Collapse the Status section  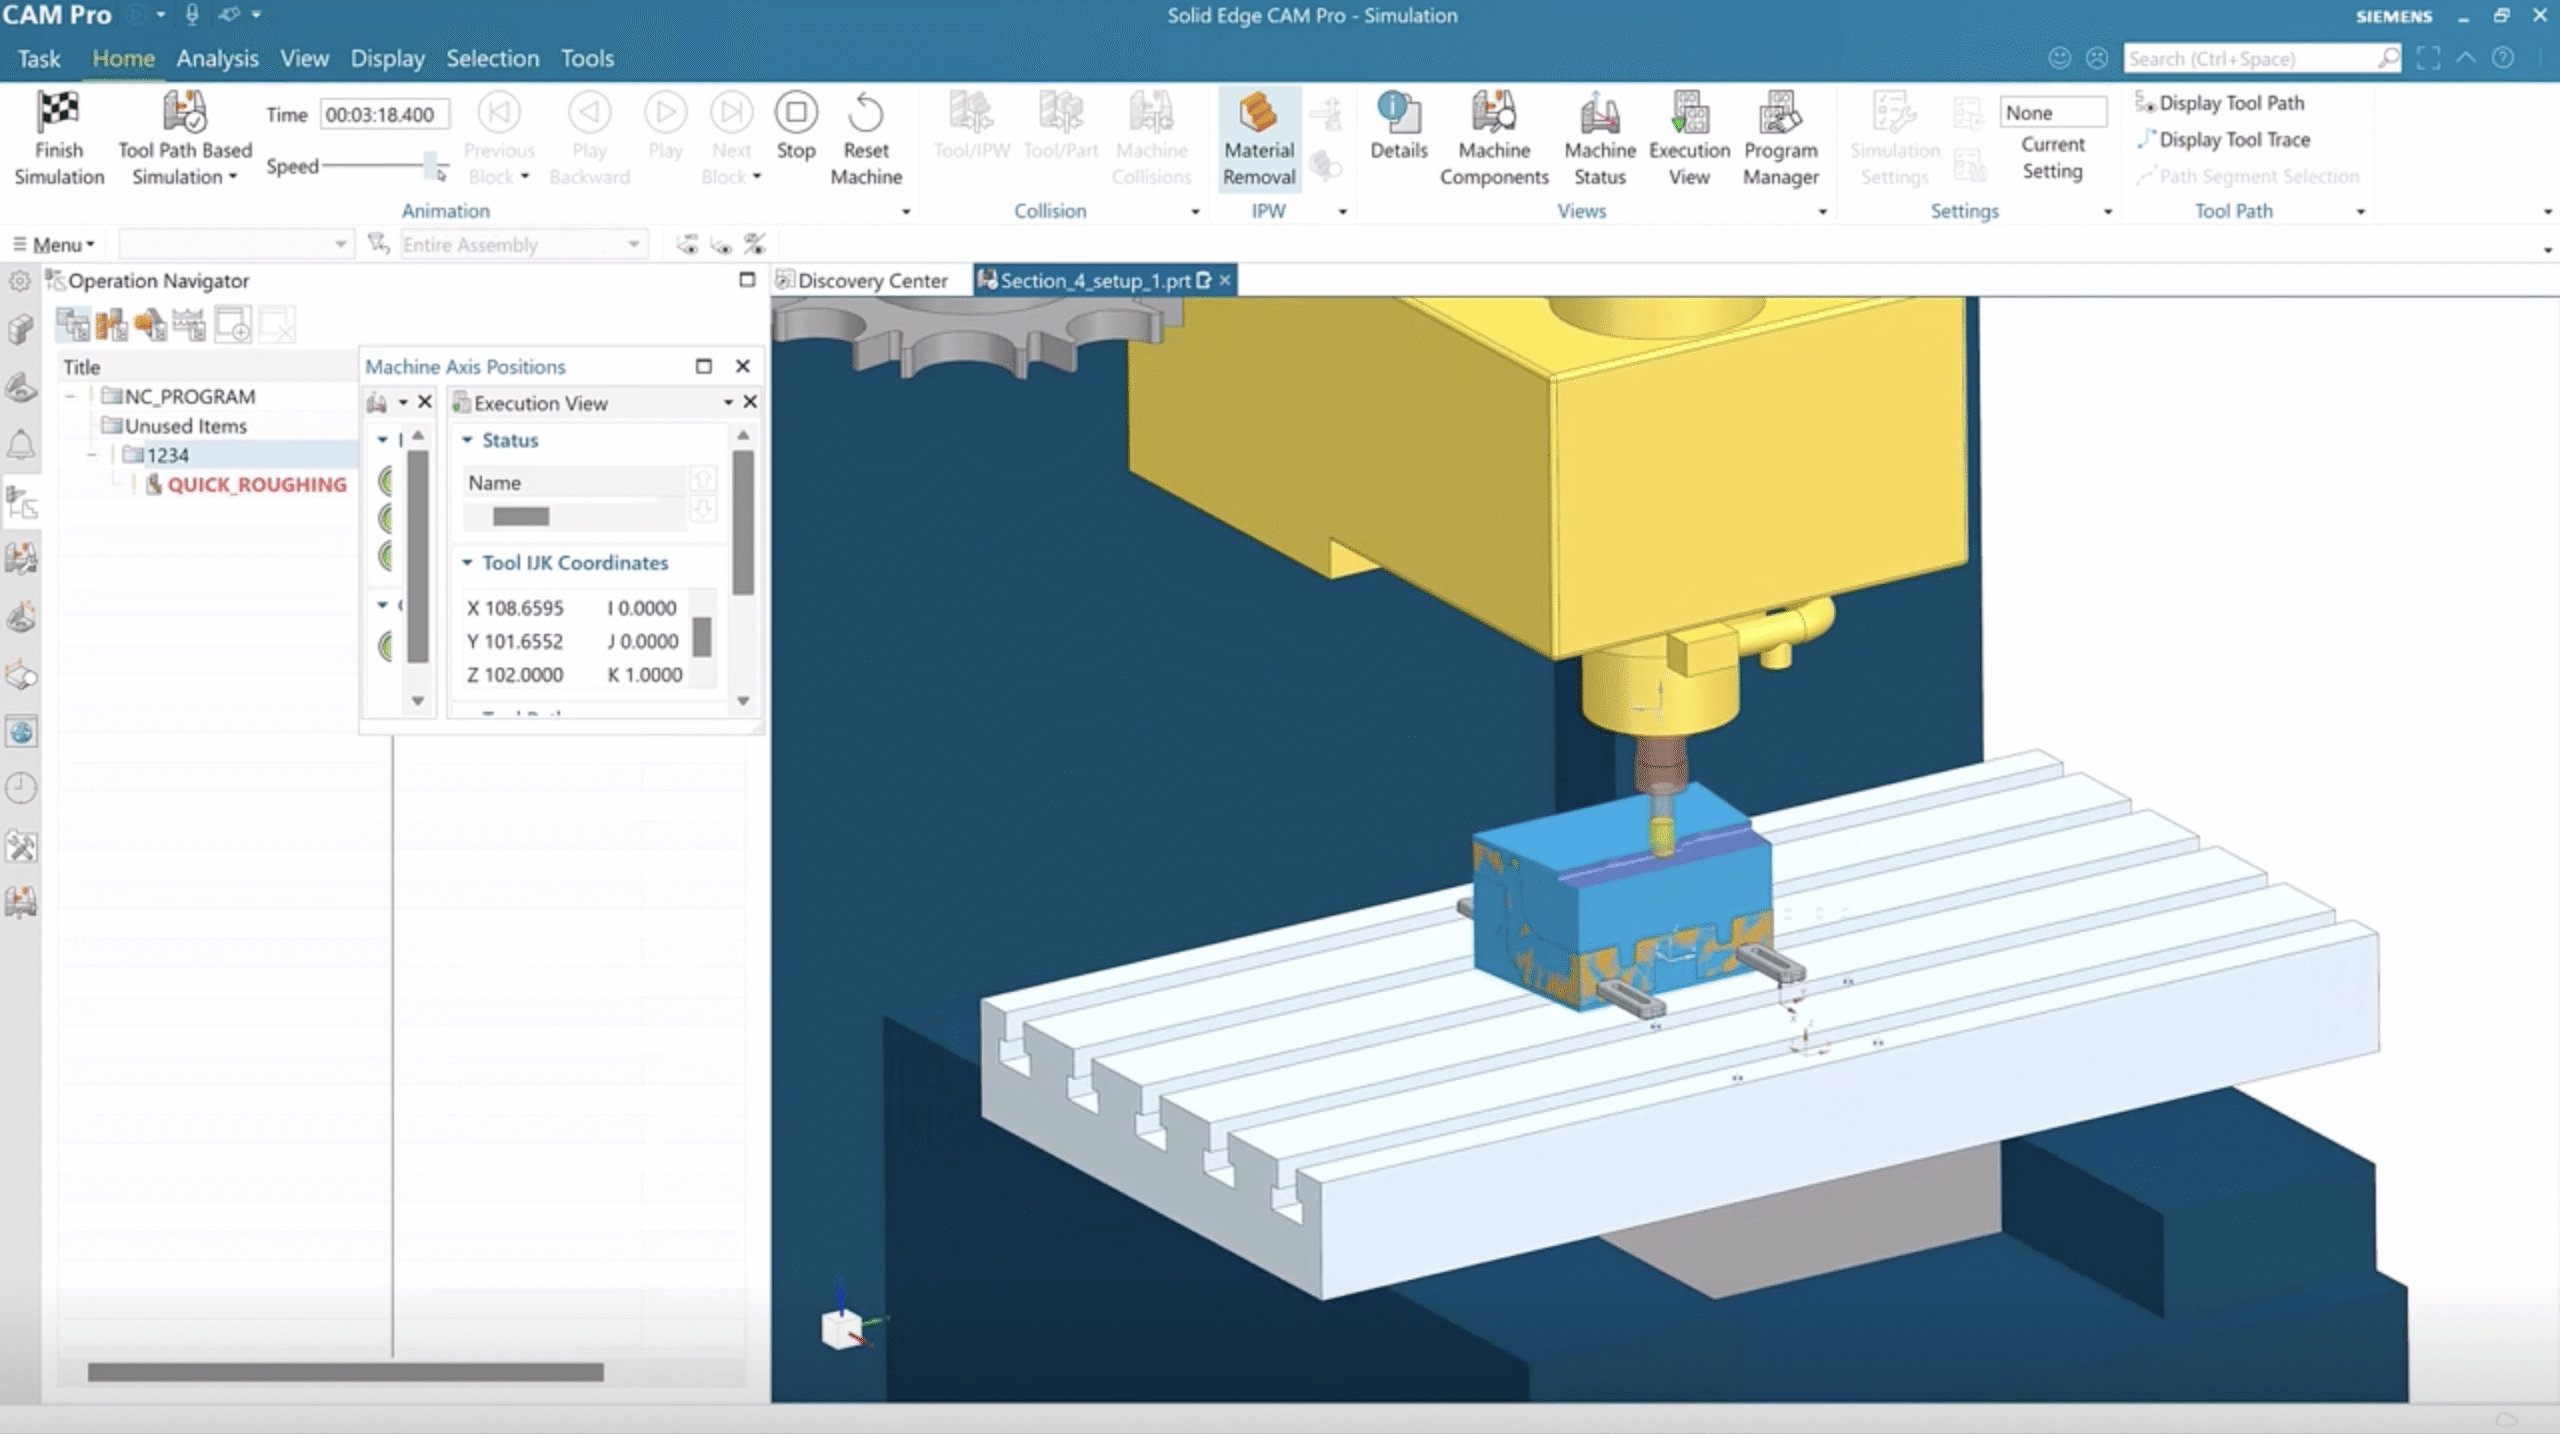(x=467, y=440)
